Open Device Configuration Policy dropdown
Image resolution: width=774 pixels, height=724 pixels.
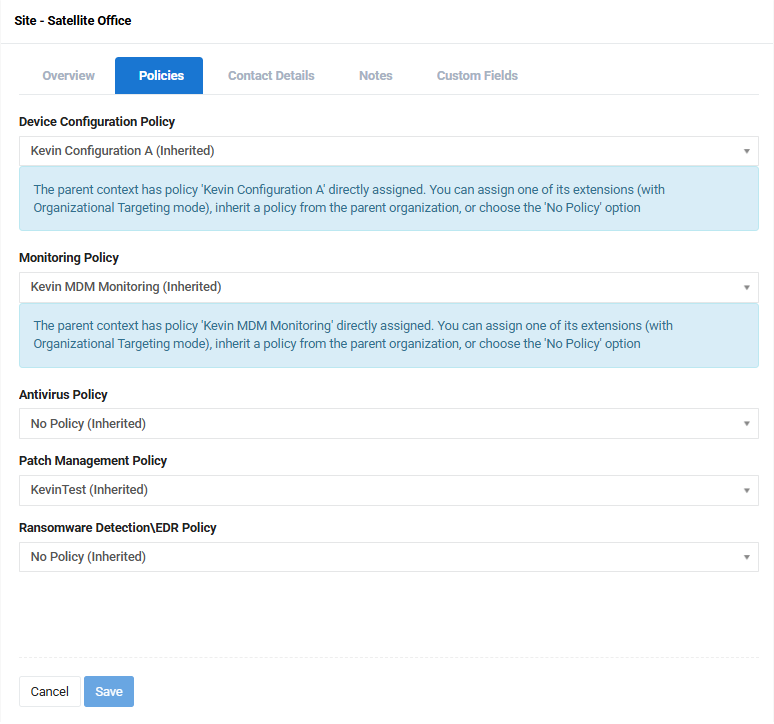[x=388, y=151]
